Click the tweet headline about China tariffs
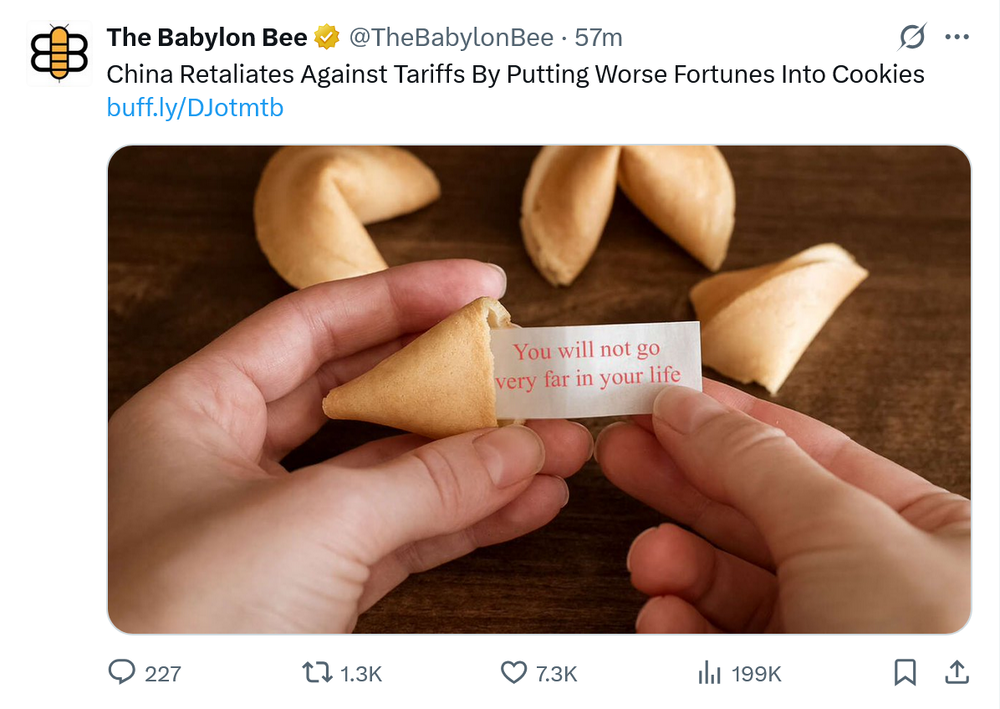This screenshot has width=1000, height=709. tap(515, 74)
